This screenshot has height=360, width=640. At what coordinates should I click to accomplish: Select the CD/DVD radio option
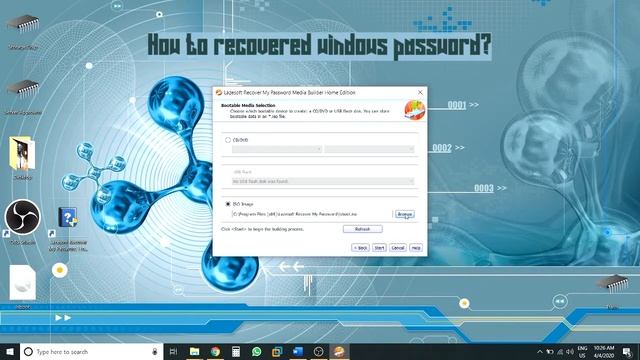[228, 140]
